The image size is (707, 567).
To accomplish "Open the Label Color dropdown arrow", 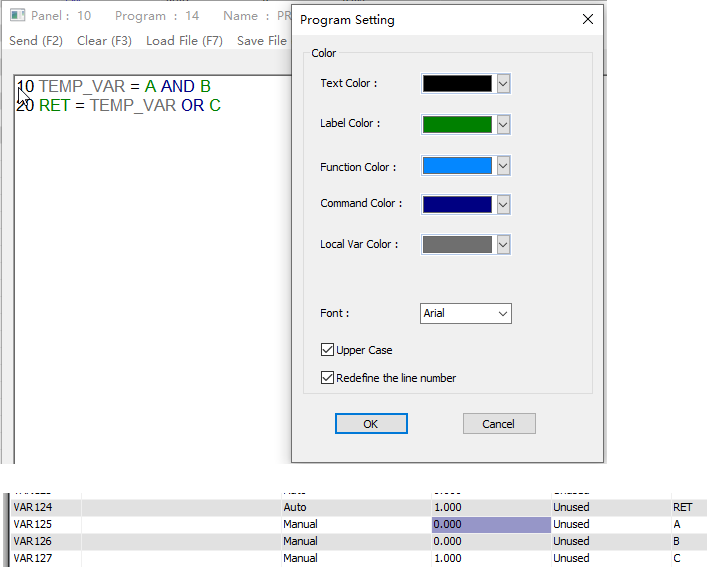I will pos(503,125).
